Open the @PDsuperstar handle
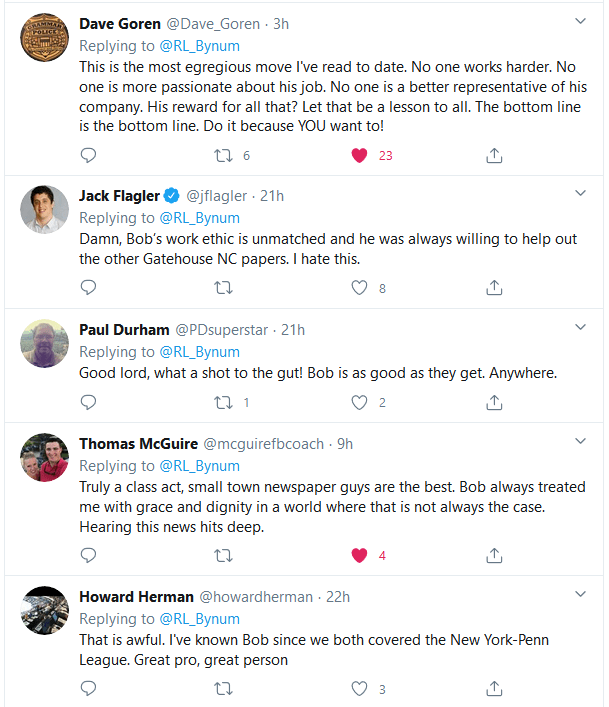This screenshot has width=609, height=707. (225, 329)
